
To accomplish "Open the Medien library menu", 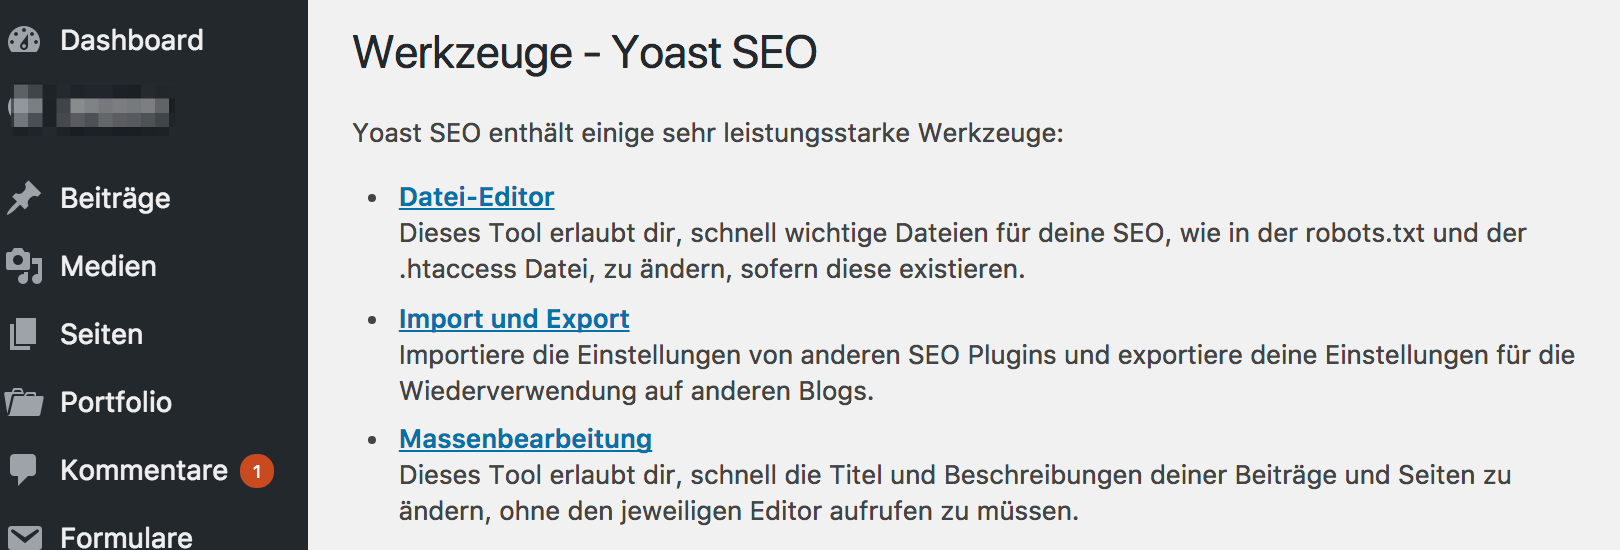I will [x=108, y=266].
